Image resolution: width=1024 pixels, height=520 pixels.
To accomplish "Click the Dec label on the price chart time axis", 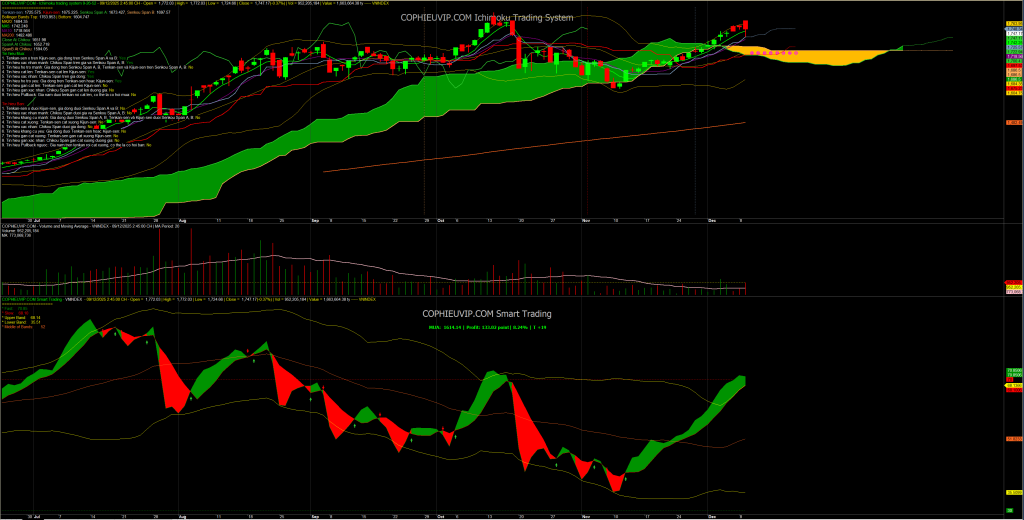I will point(712,216).
